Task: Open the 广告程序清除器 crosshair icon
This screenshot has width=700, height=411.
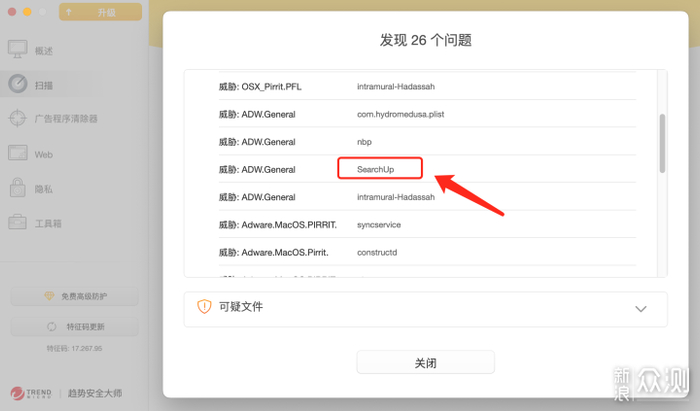Action: (17, 118)
